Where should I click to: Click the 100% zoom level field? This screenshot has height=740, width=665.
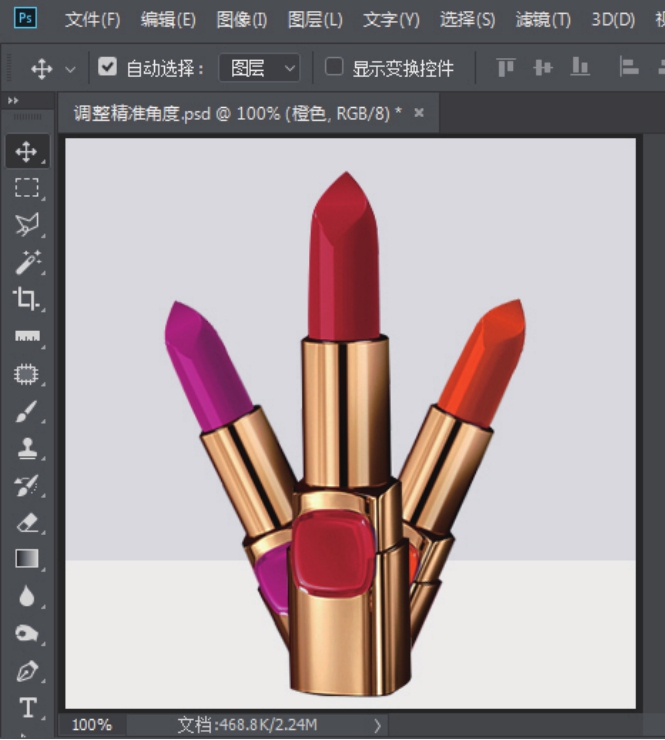92,725
